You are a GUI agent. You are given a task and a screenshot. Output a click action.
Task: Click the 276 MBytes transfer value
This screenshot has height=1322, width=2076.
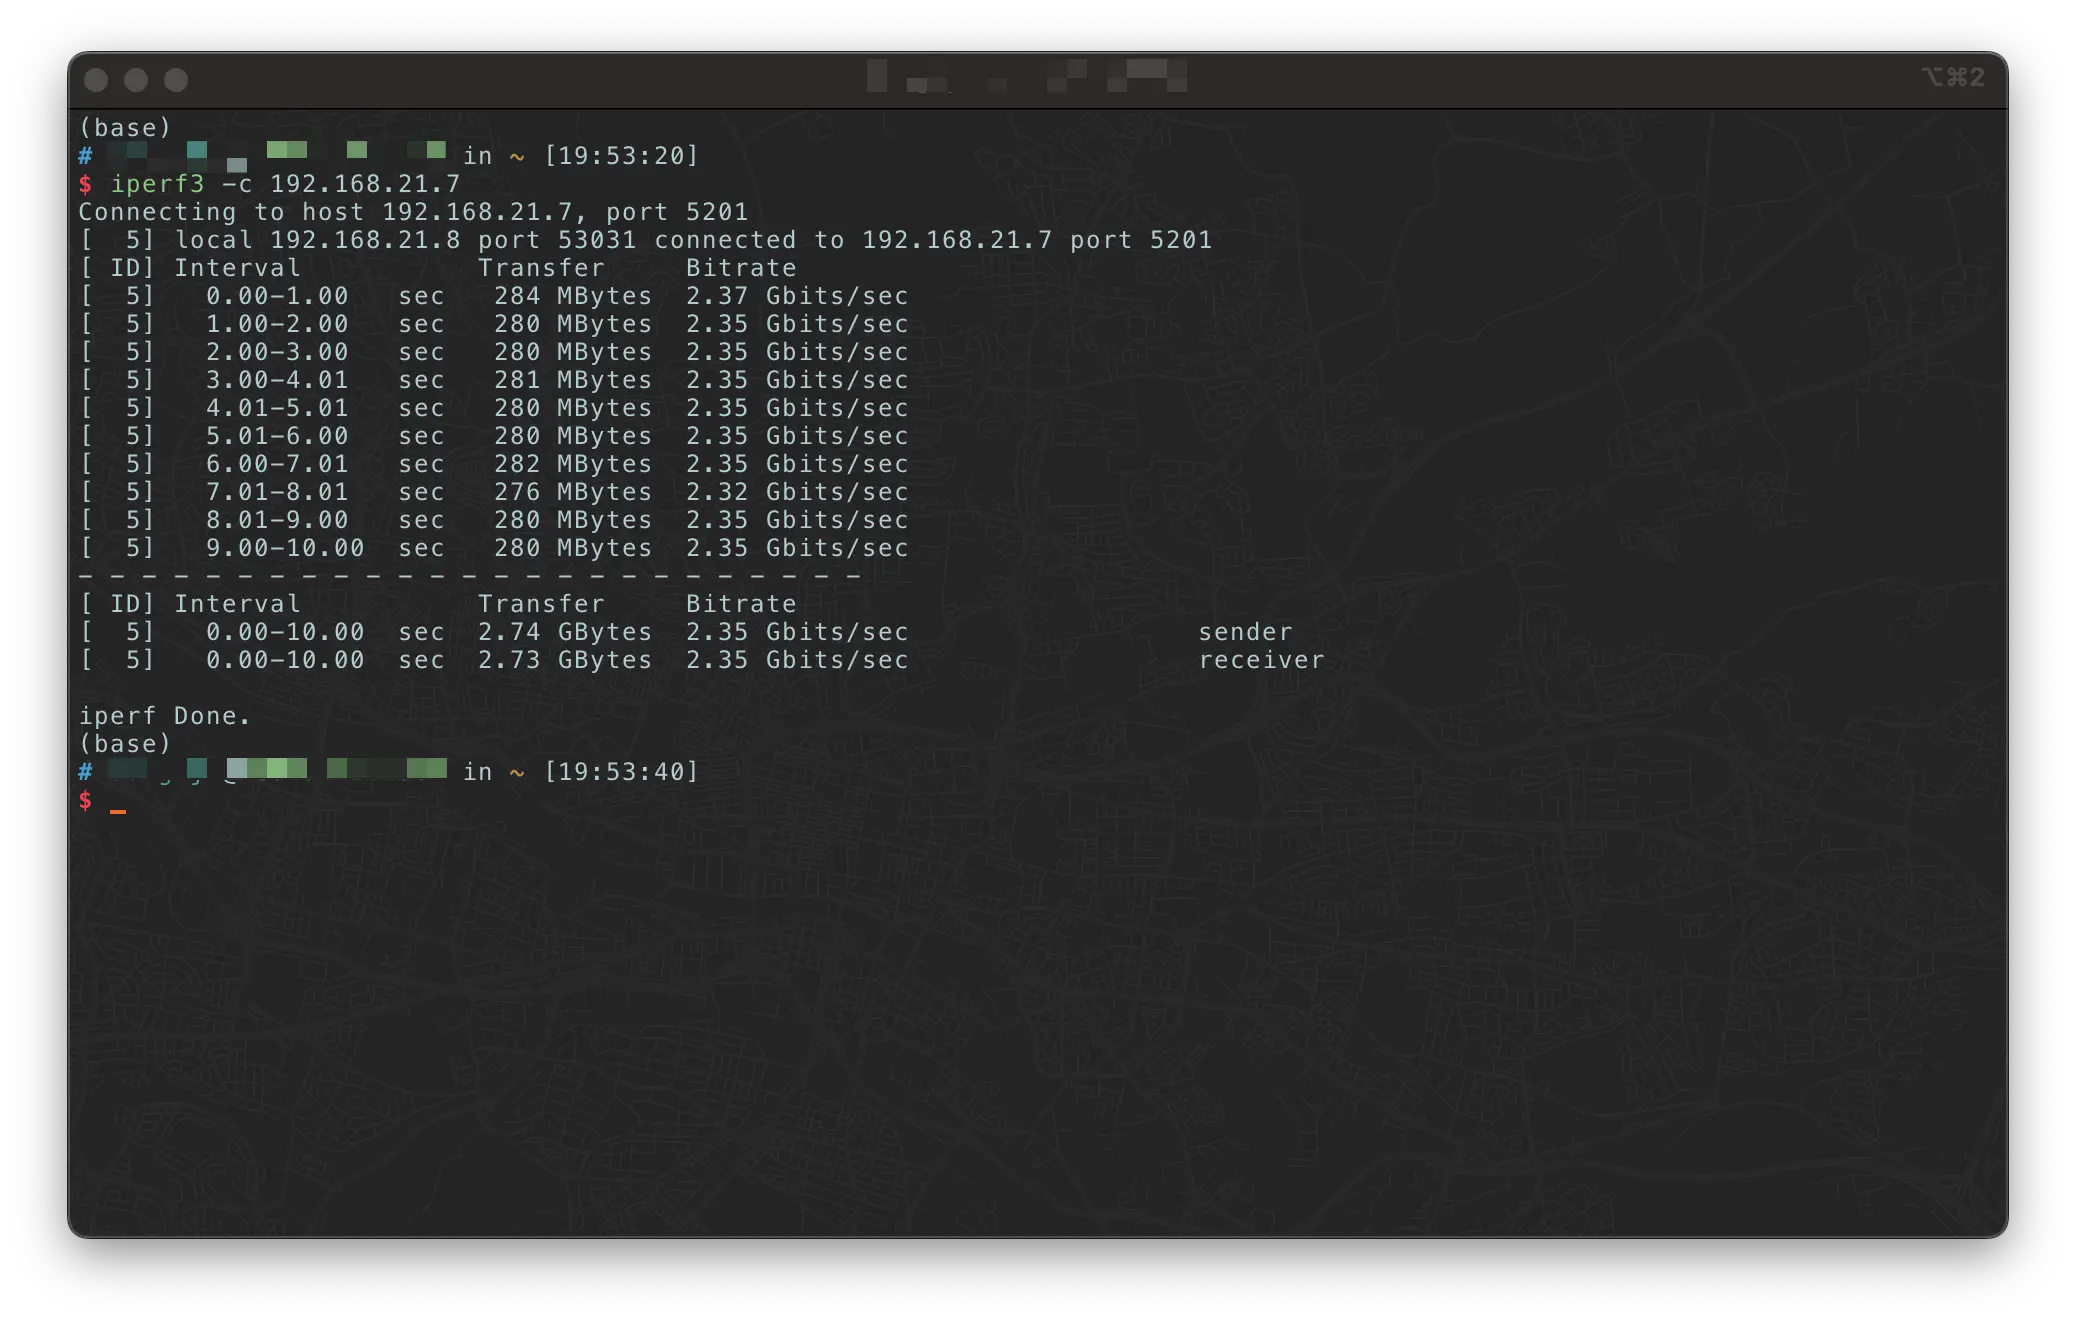click(x=572, y=492)
